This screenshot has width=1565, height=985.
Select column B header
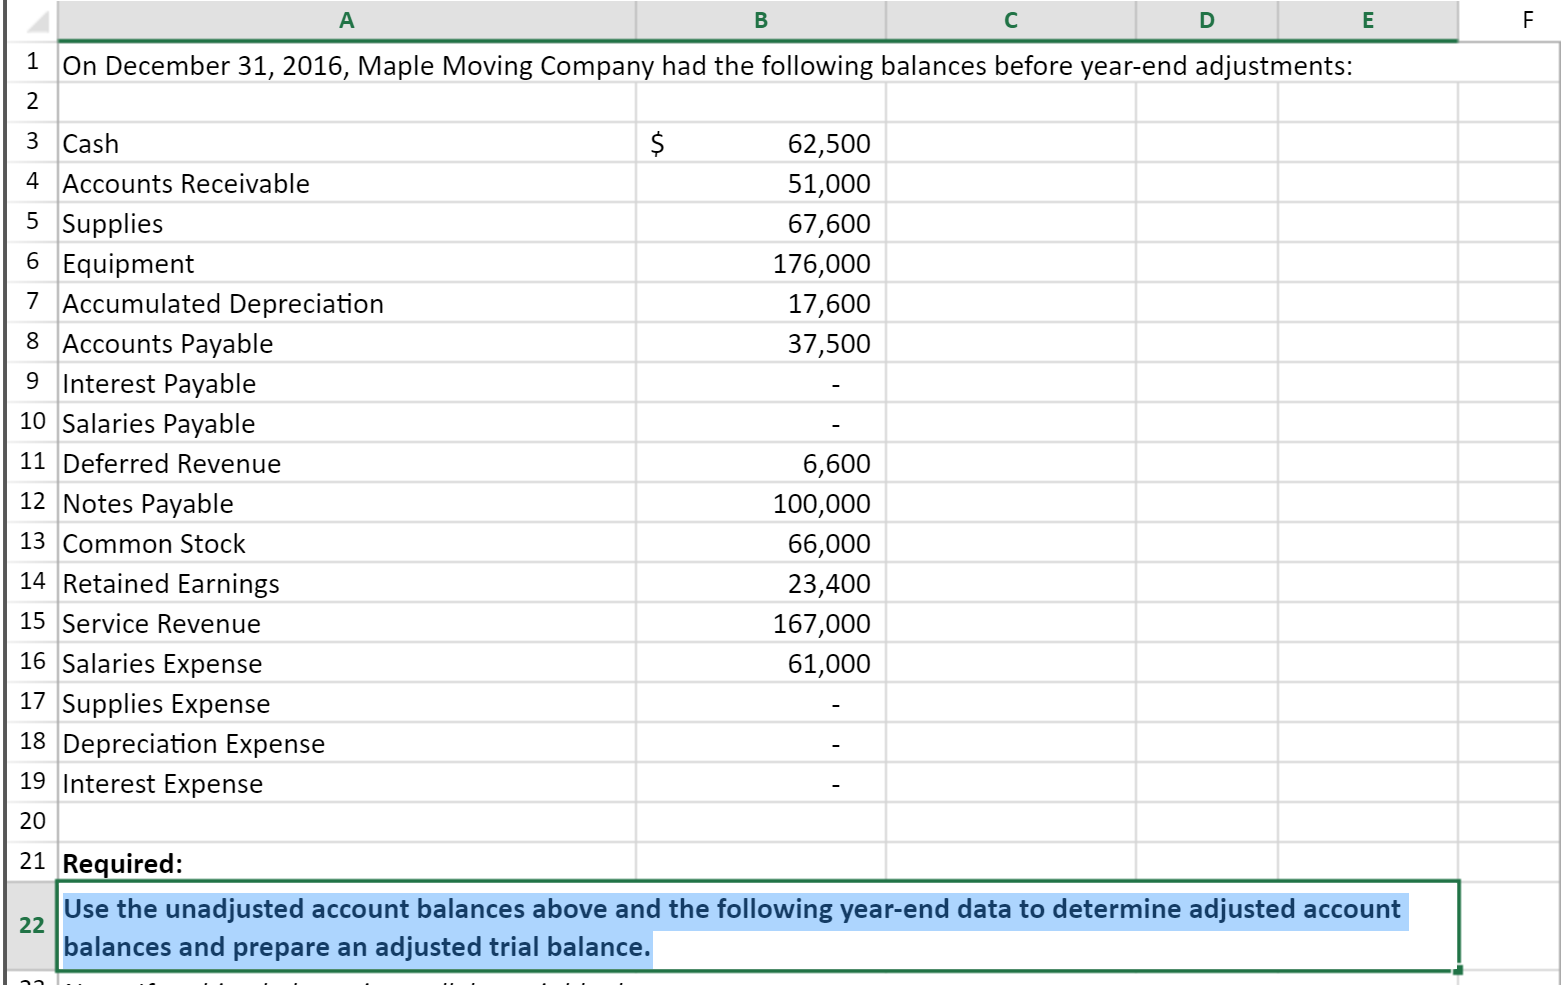761,20
